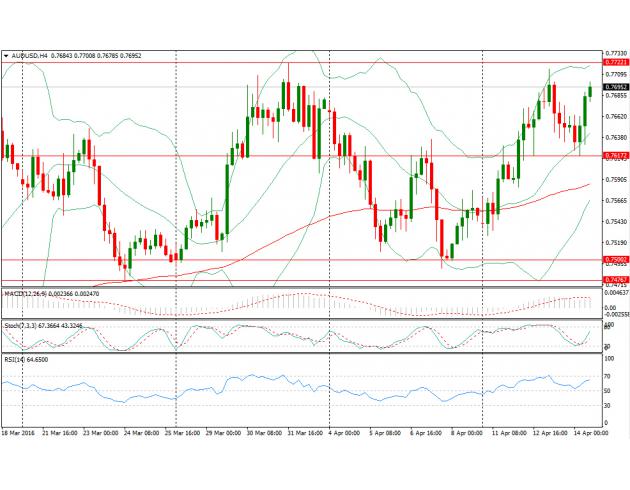630x490 pixels.
Task: Click the 18 Mar 2016 date label
Action: [x=20, y=436]
